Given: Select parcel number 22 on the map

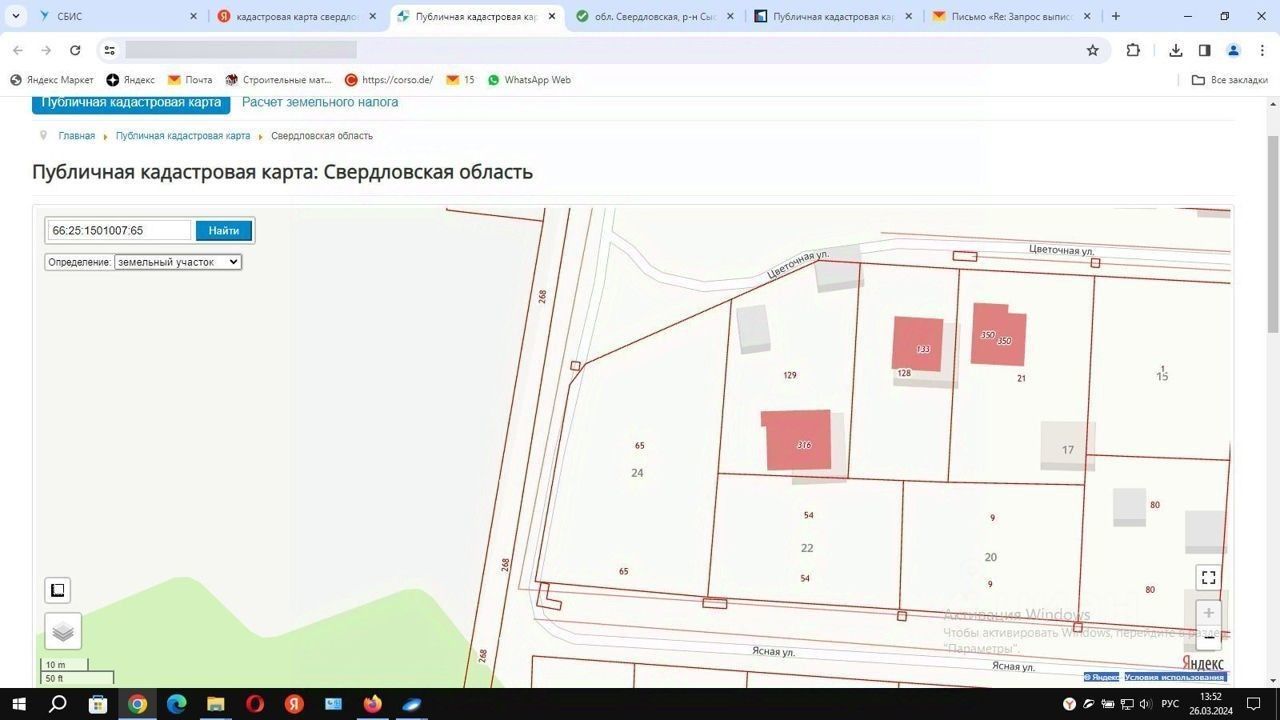Looking at the screenshot, I should 807,548.
